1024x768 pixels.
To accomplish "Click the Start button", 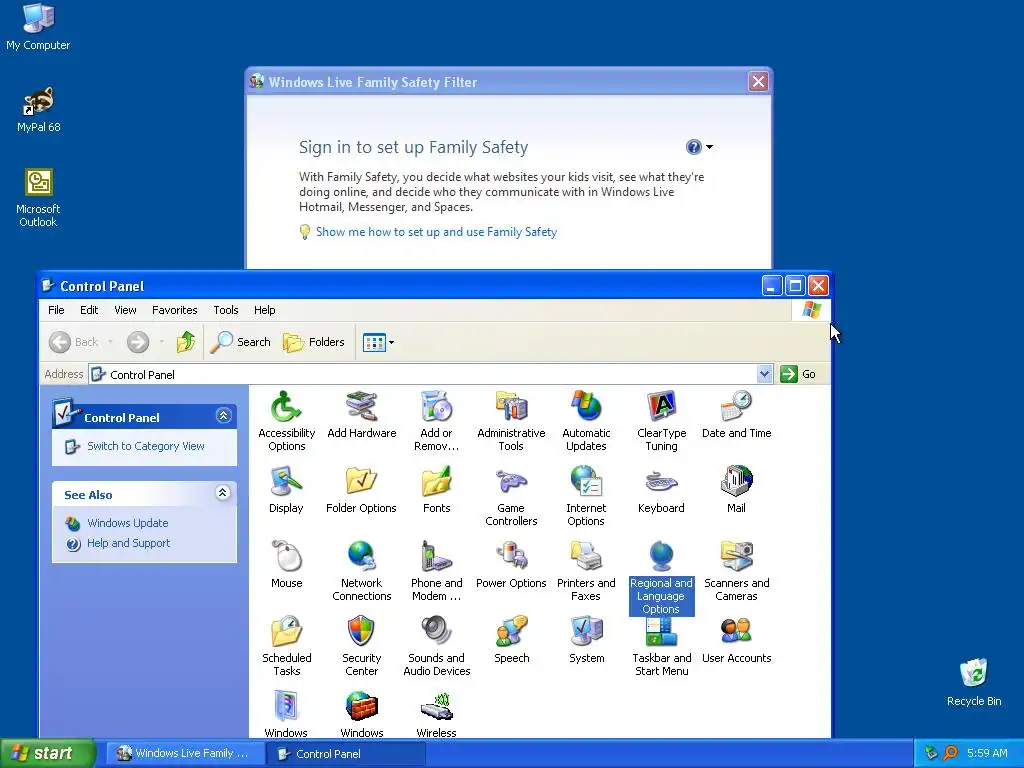I will click(x=47, y=754).
